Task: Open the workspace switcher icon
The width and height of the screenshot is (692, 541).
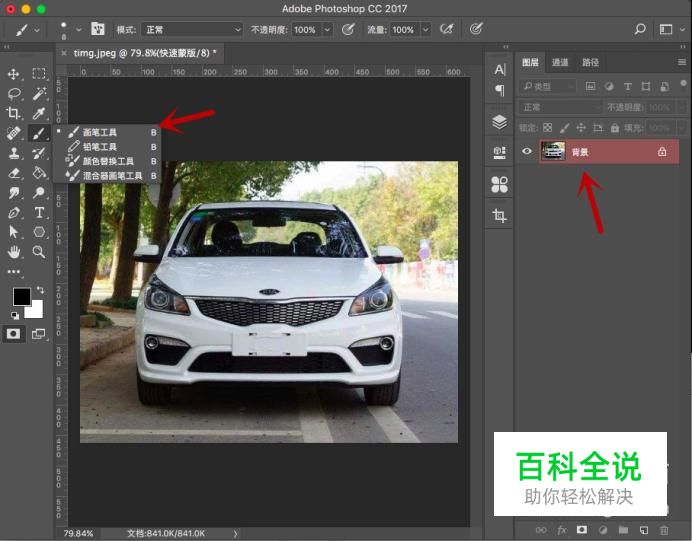Action: point(666,29)
